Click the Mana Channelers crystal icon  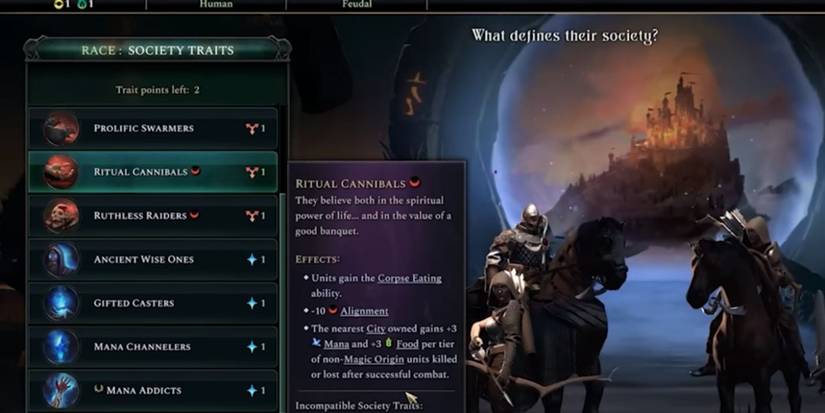click(61, 347)
